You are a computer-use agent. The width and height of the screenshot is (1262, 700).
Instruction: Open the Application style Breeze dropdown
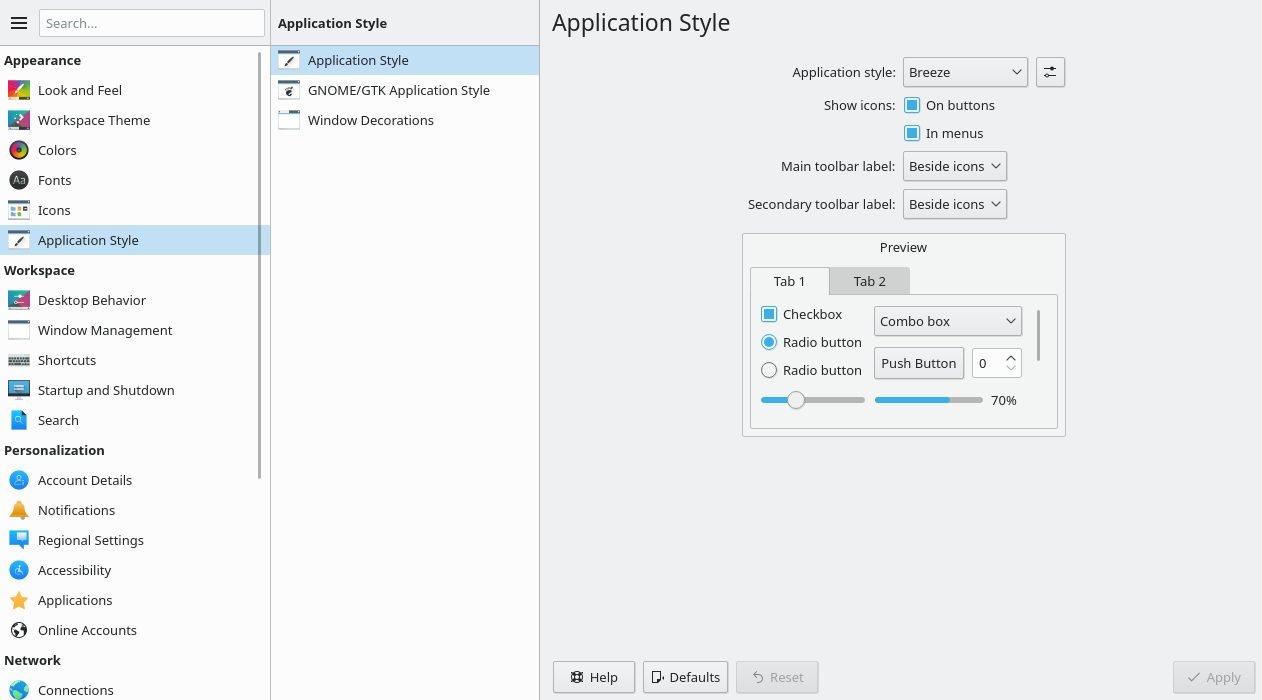[x=965, y=72]
